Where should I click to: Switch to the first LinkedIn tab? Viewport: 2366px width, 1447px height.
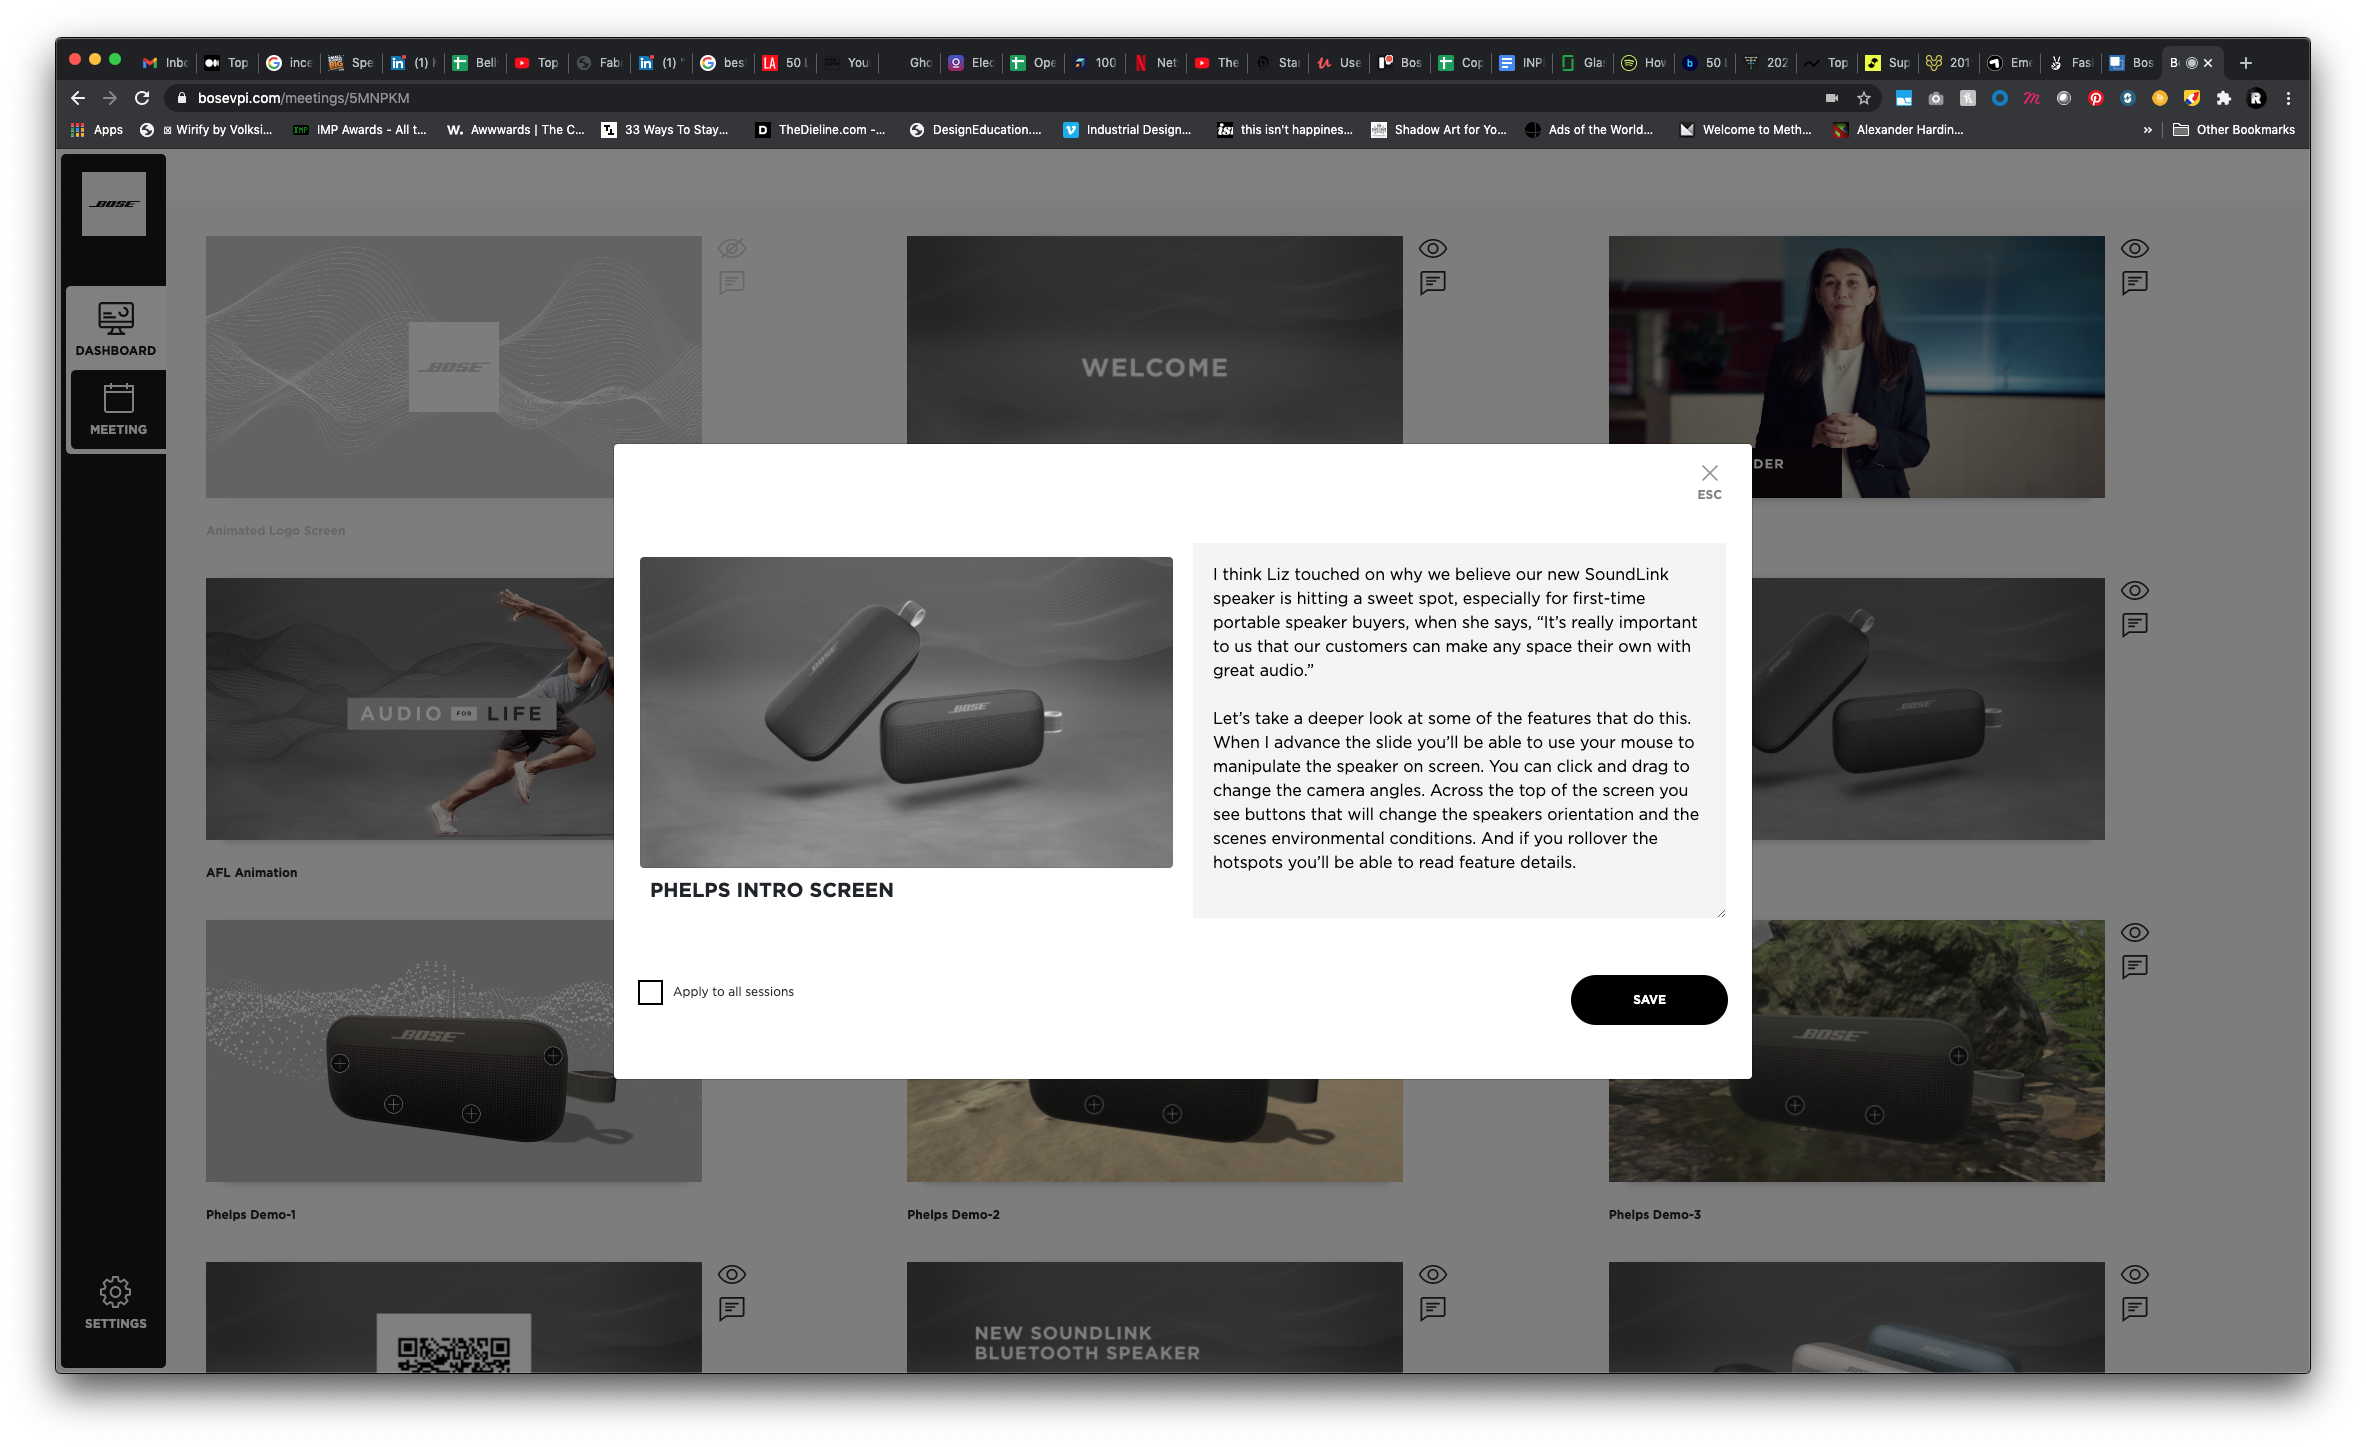413,63
